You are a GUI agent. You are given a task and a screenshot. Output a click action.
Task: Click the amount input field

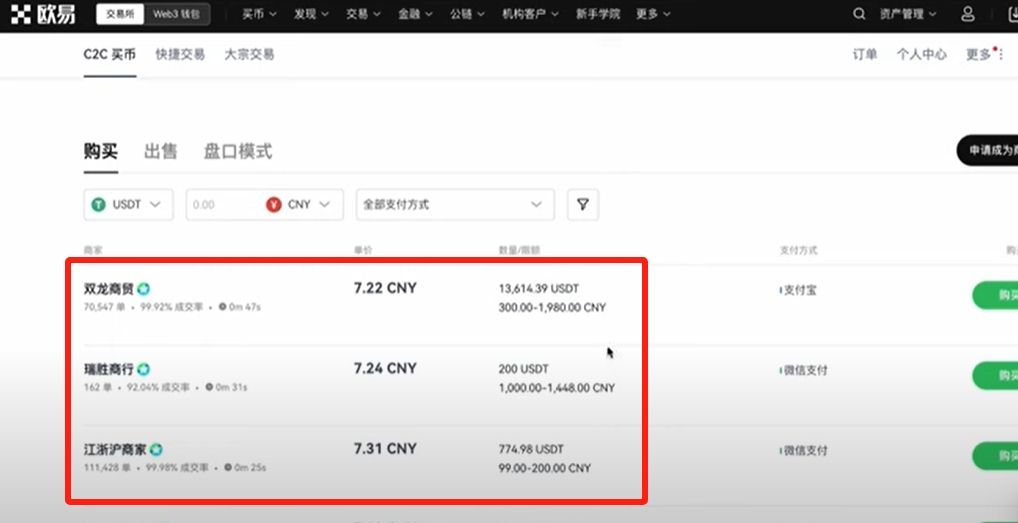(x=224, y=204)
